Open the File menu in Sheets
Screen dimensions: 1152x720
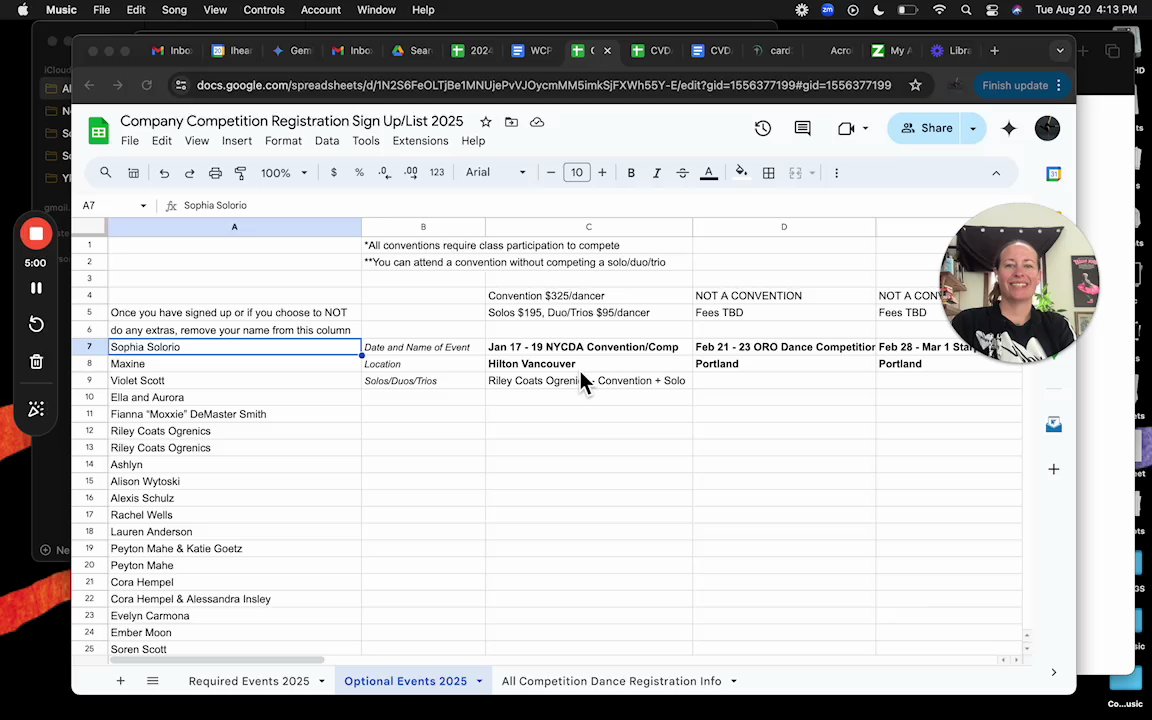pyautogui.click(x=130, y=141)
